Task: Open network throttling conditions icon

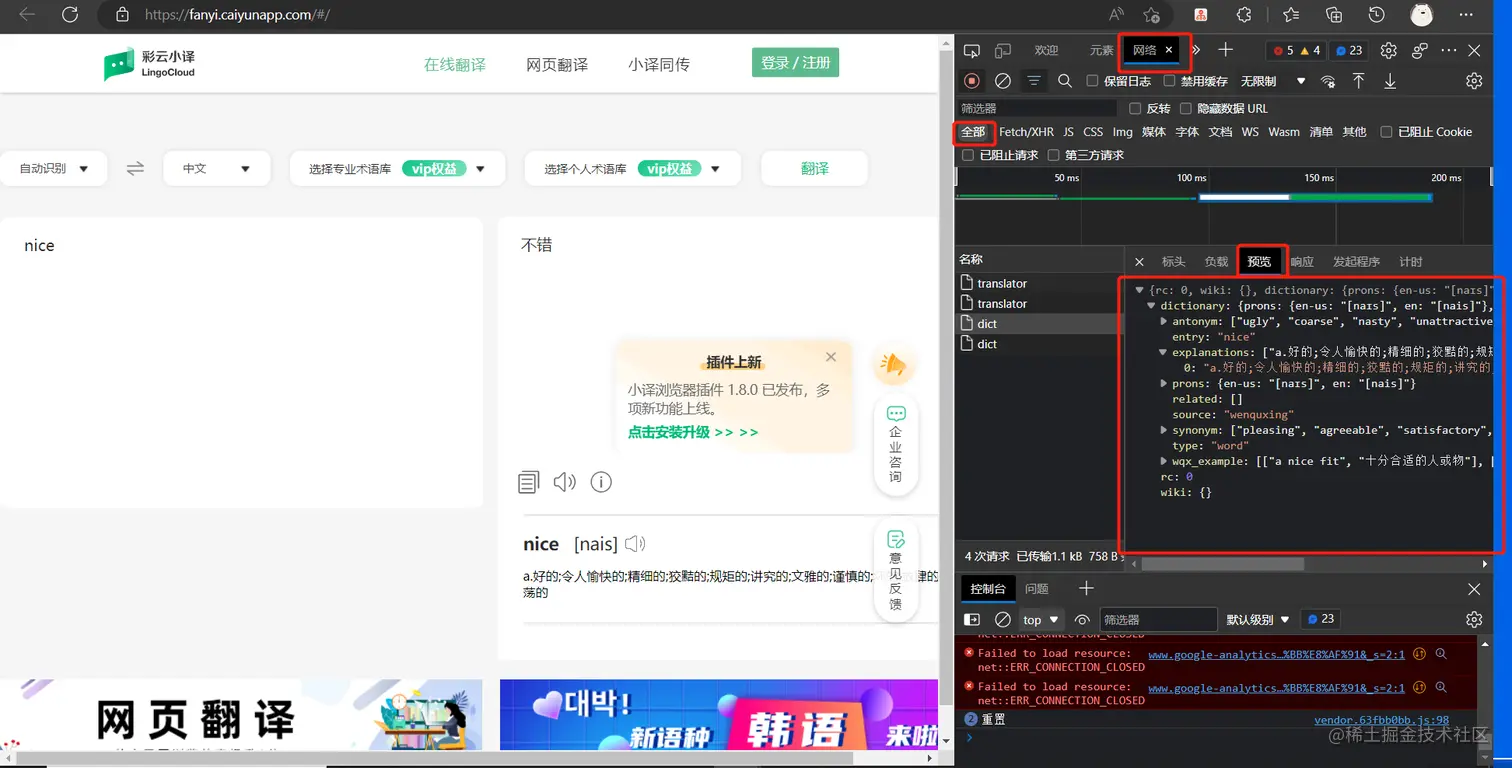Action: 1328,81
